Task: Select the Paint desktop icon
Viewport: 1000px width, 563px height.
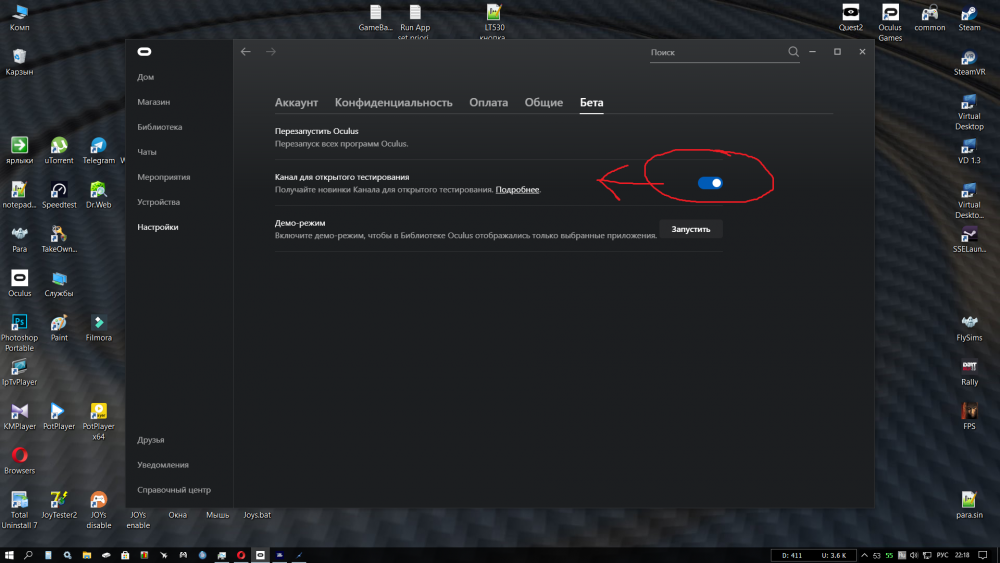Action: pos(59,328)
